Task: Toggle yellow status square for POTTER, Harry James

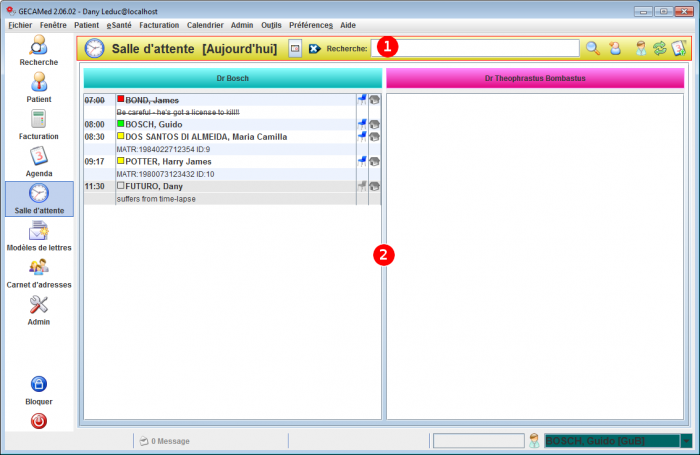Action: (121, 161)
